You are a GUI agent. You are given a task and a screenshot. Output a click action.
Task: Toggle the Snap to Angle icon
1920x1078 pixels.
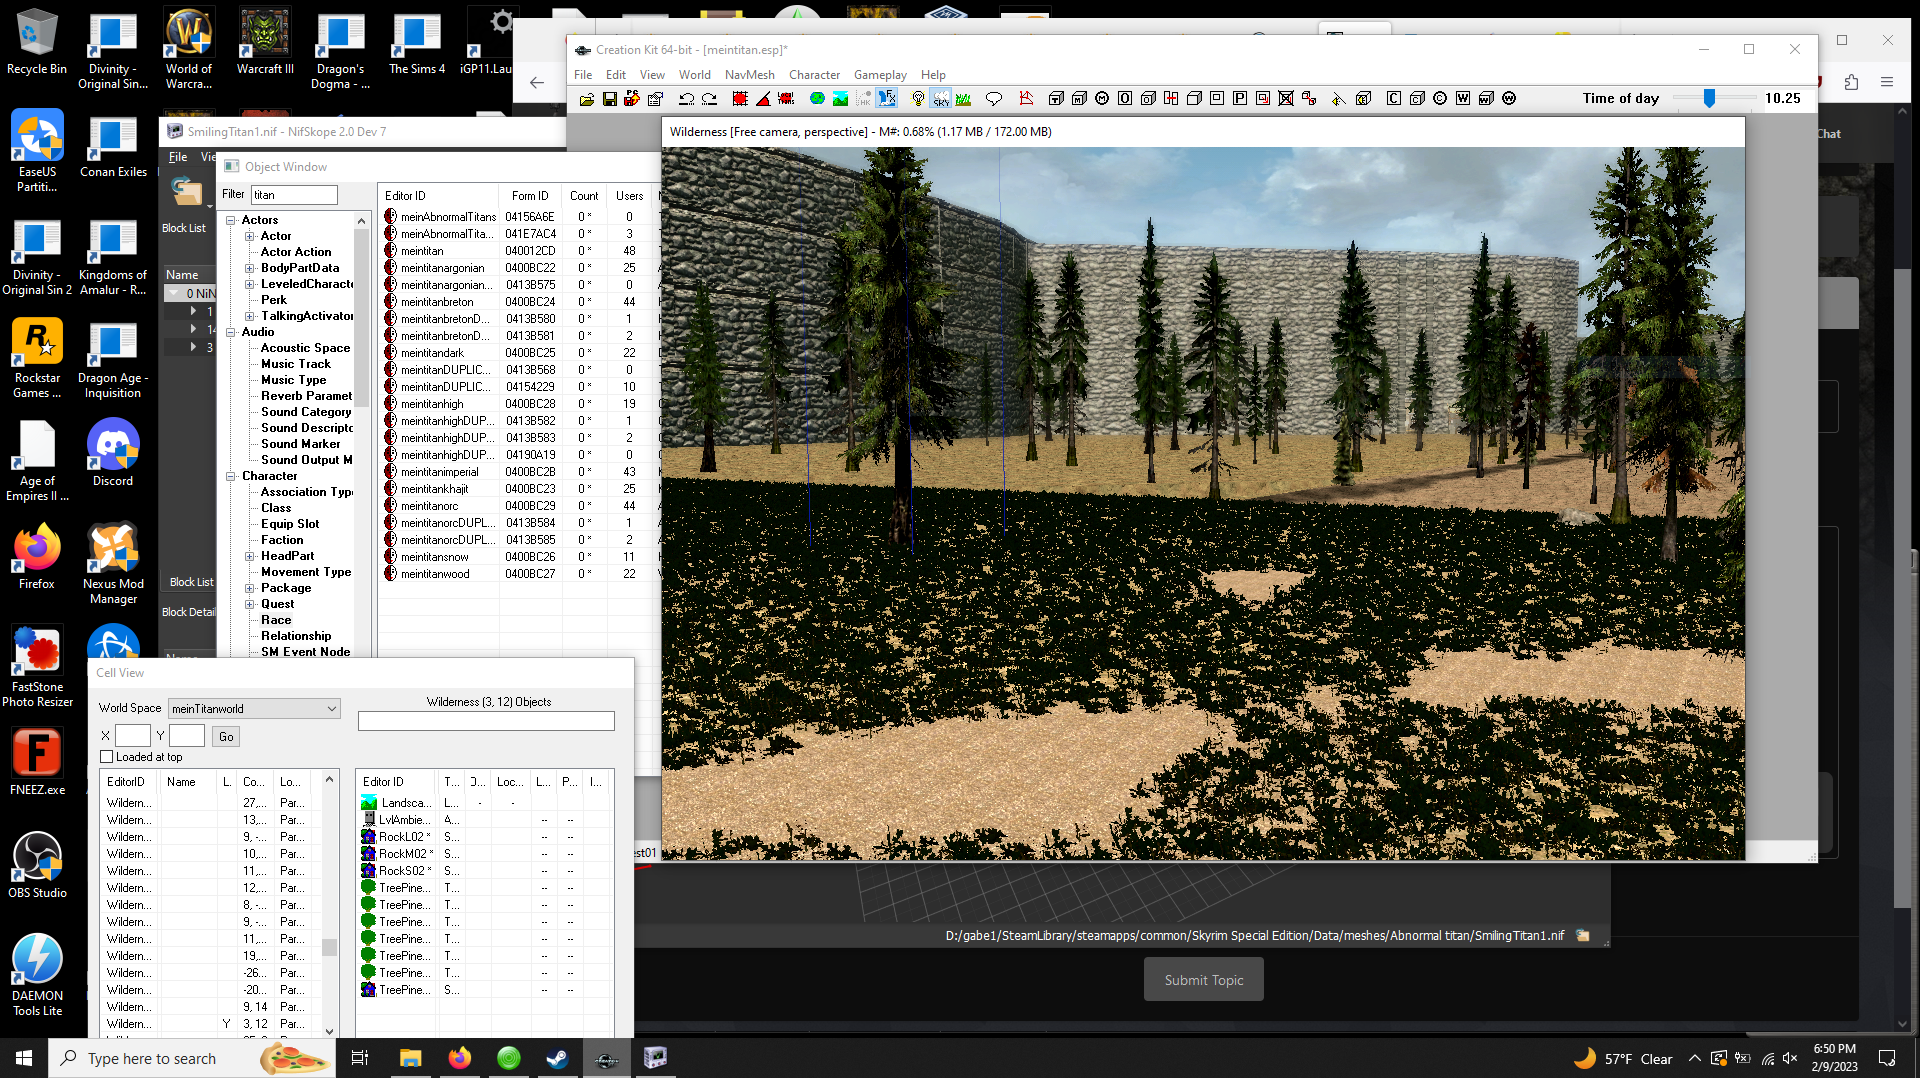pos(763,99)
